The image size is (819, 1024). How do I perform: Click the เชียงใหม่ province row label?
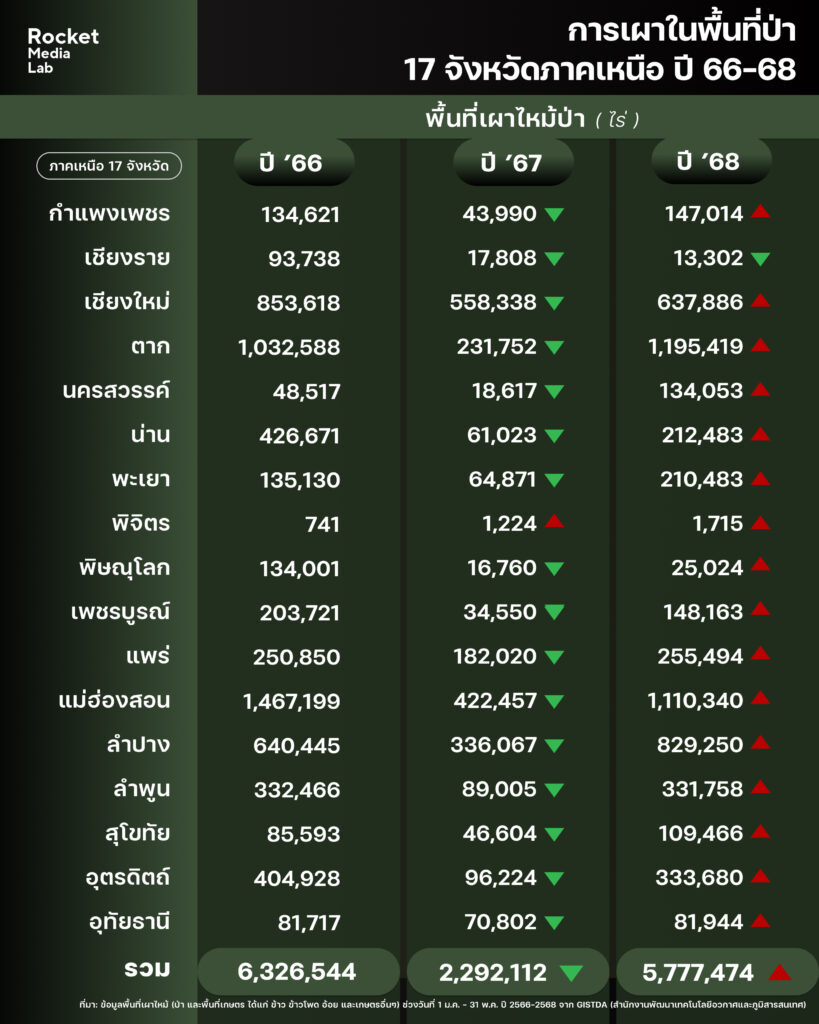pyautogui.click(x=127, y=302)
